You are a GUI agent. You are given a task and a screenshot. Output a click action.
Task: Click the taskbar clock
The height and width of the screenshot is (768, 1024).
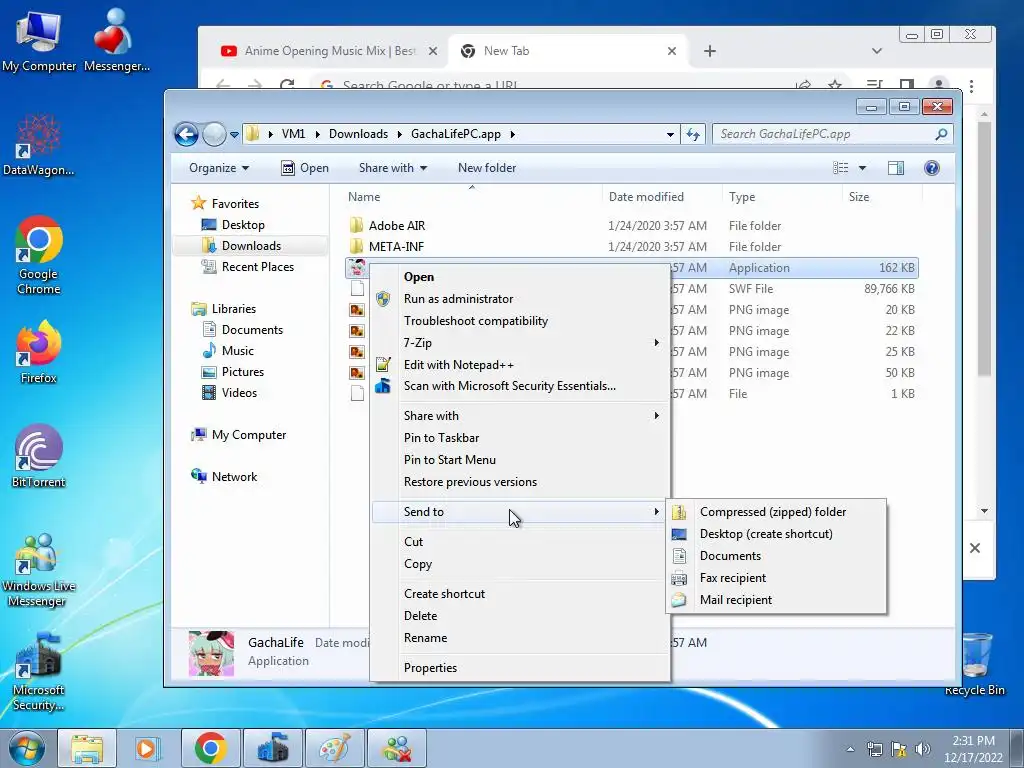[972, 749]
